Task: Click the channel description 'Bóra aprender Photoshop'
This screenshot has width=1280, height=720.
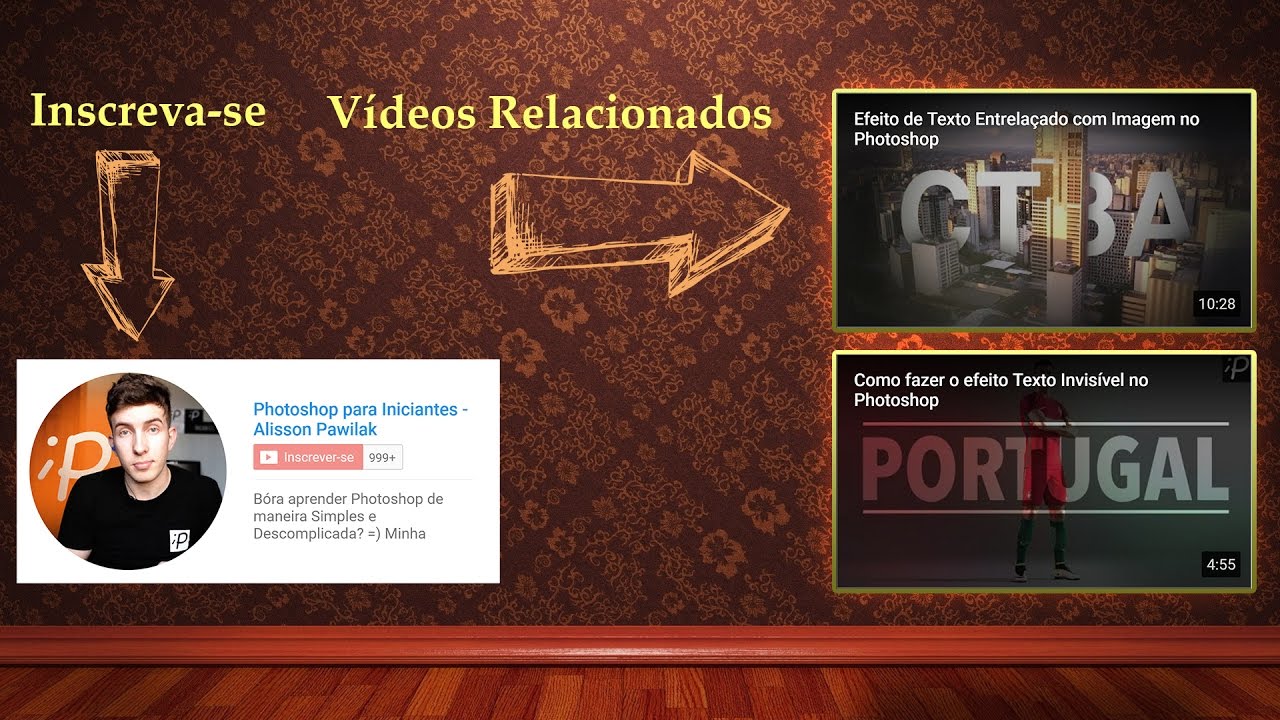Action: click(348, 516)
